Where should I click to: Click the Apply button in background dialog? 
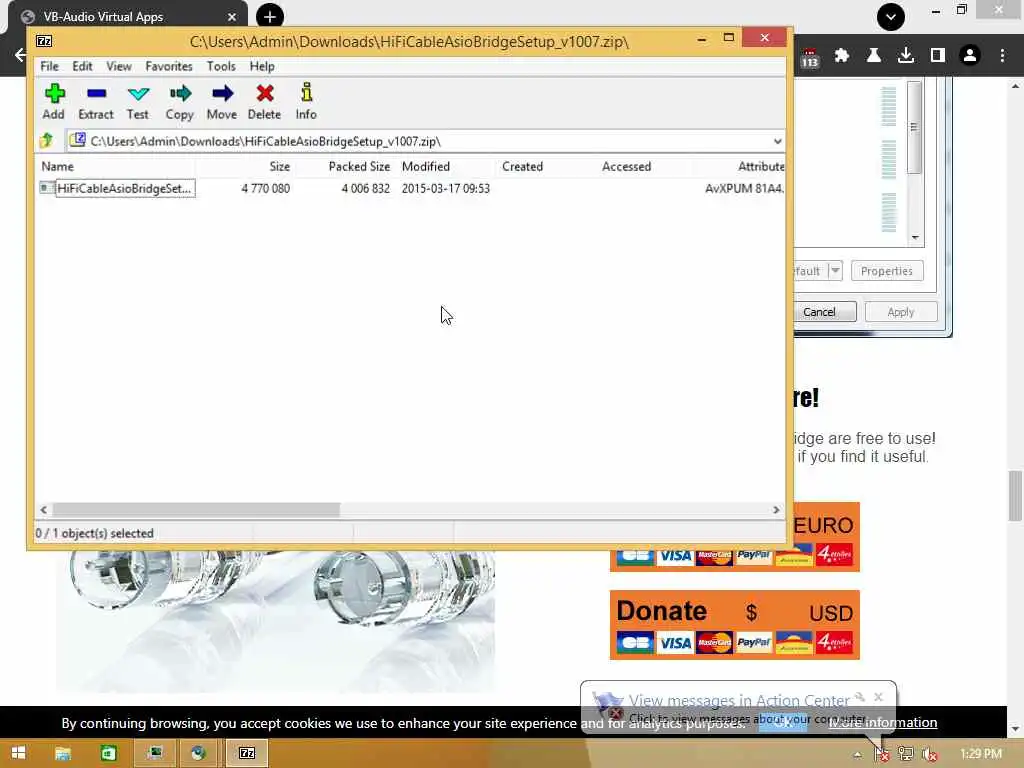pos(901,312)
